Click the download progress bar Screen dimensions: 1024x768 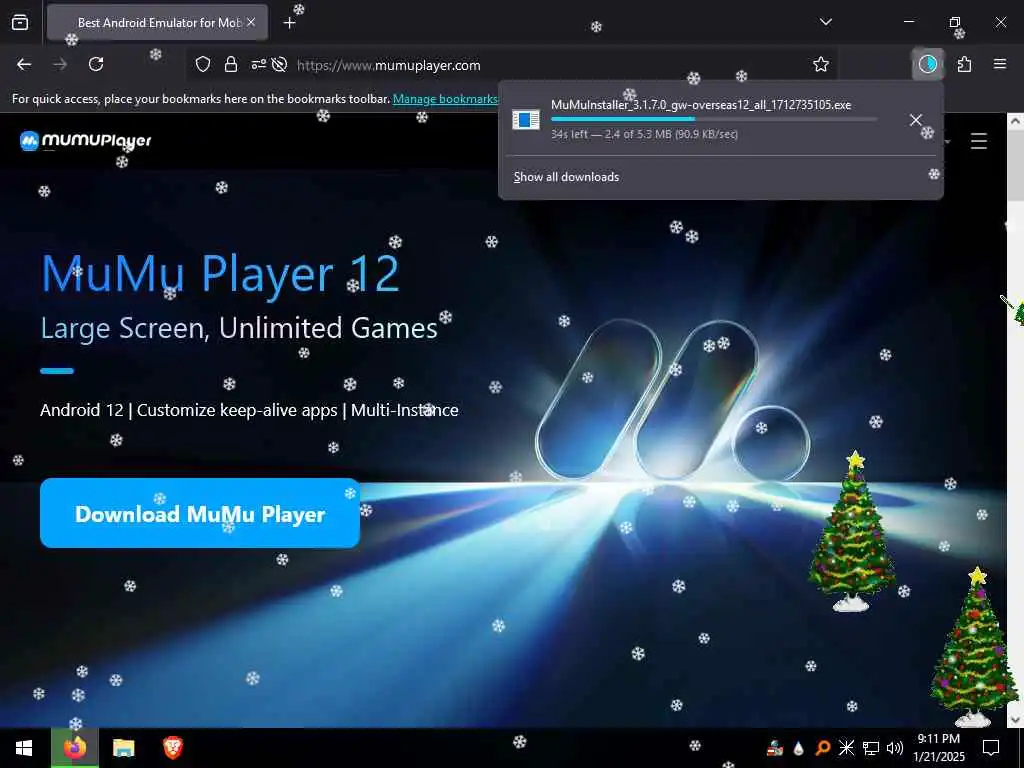point(714,120)
